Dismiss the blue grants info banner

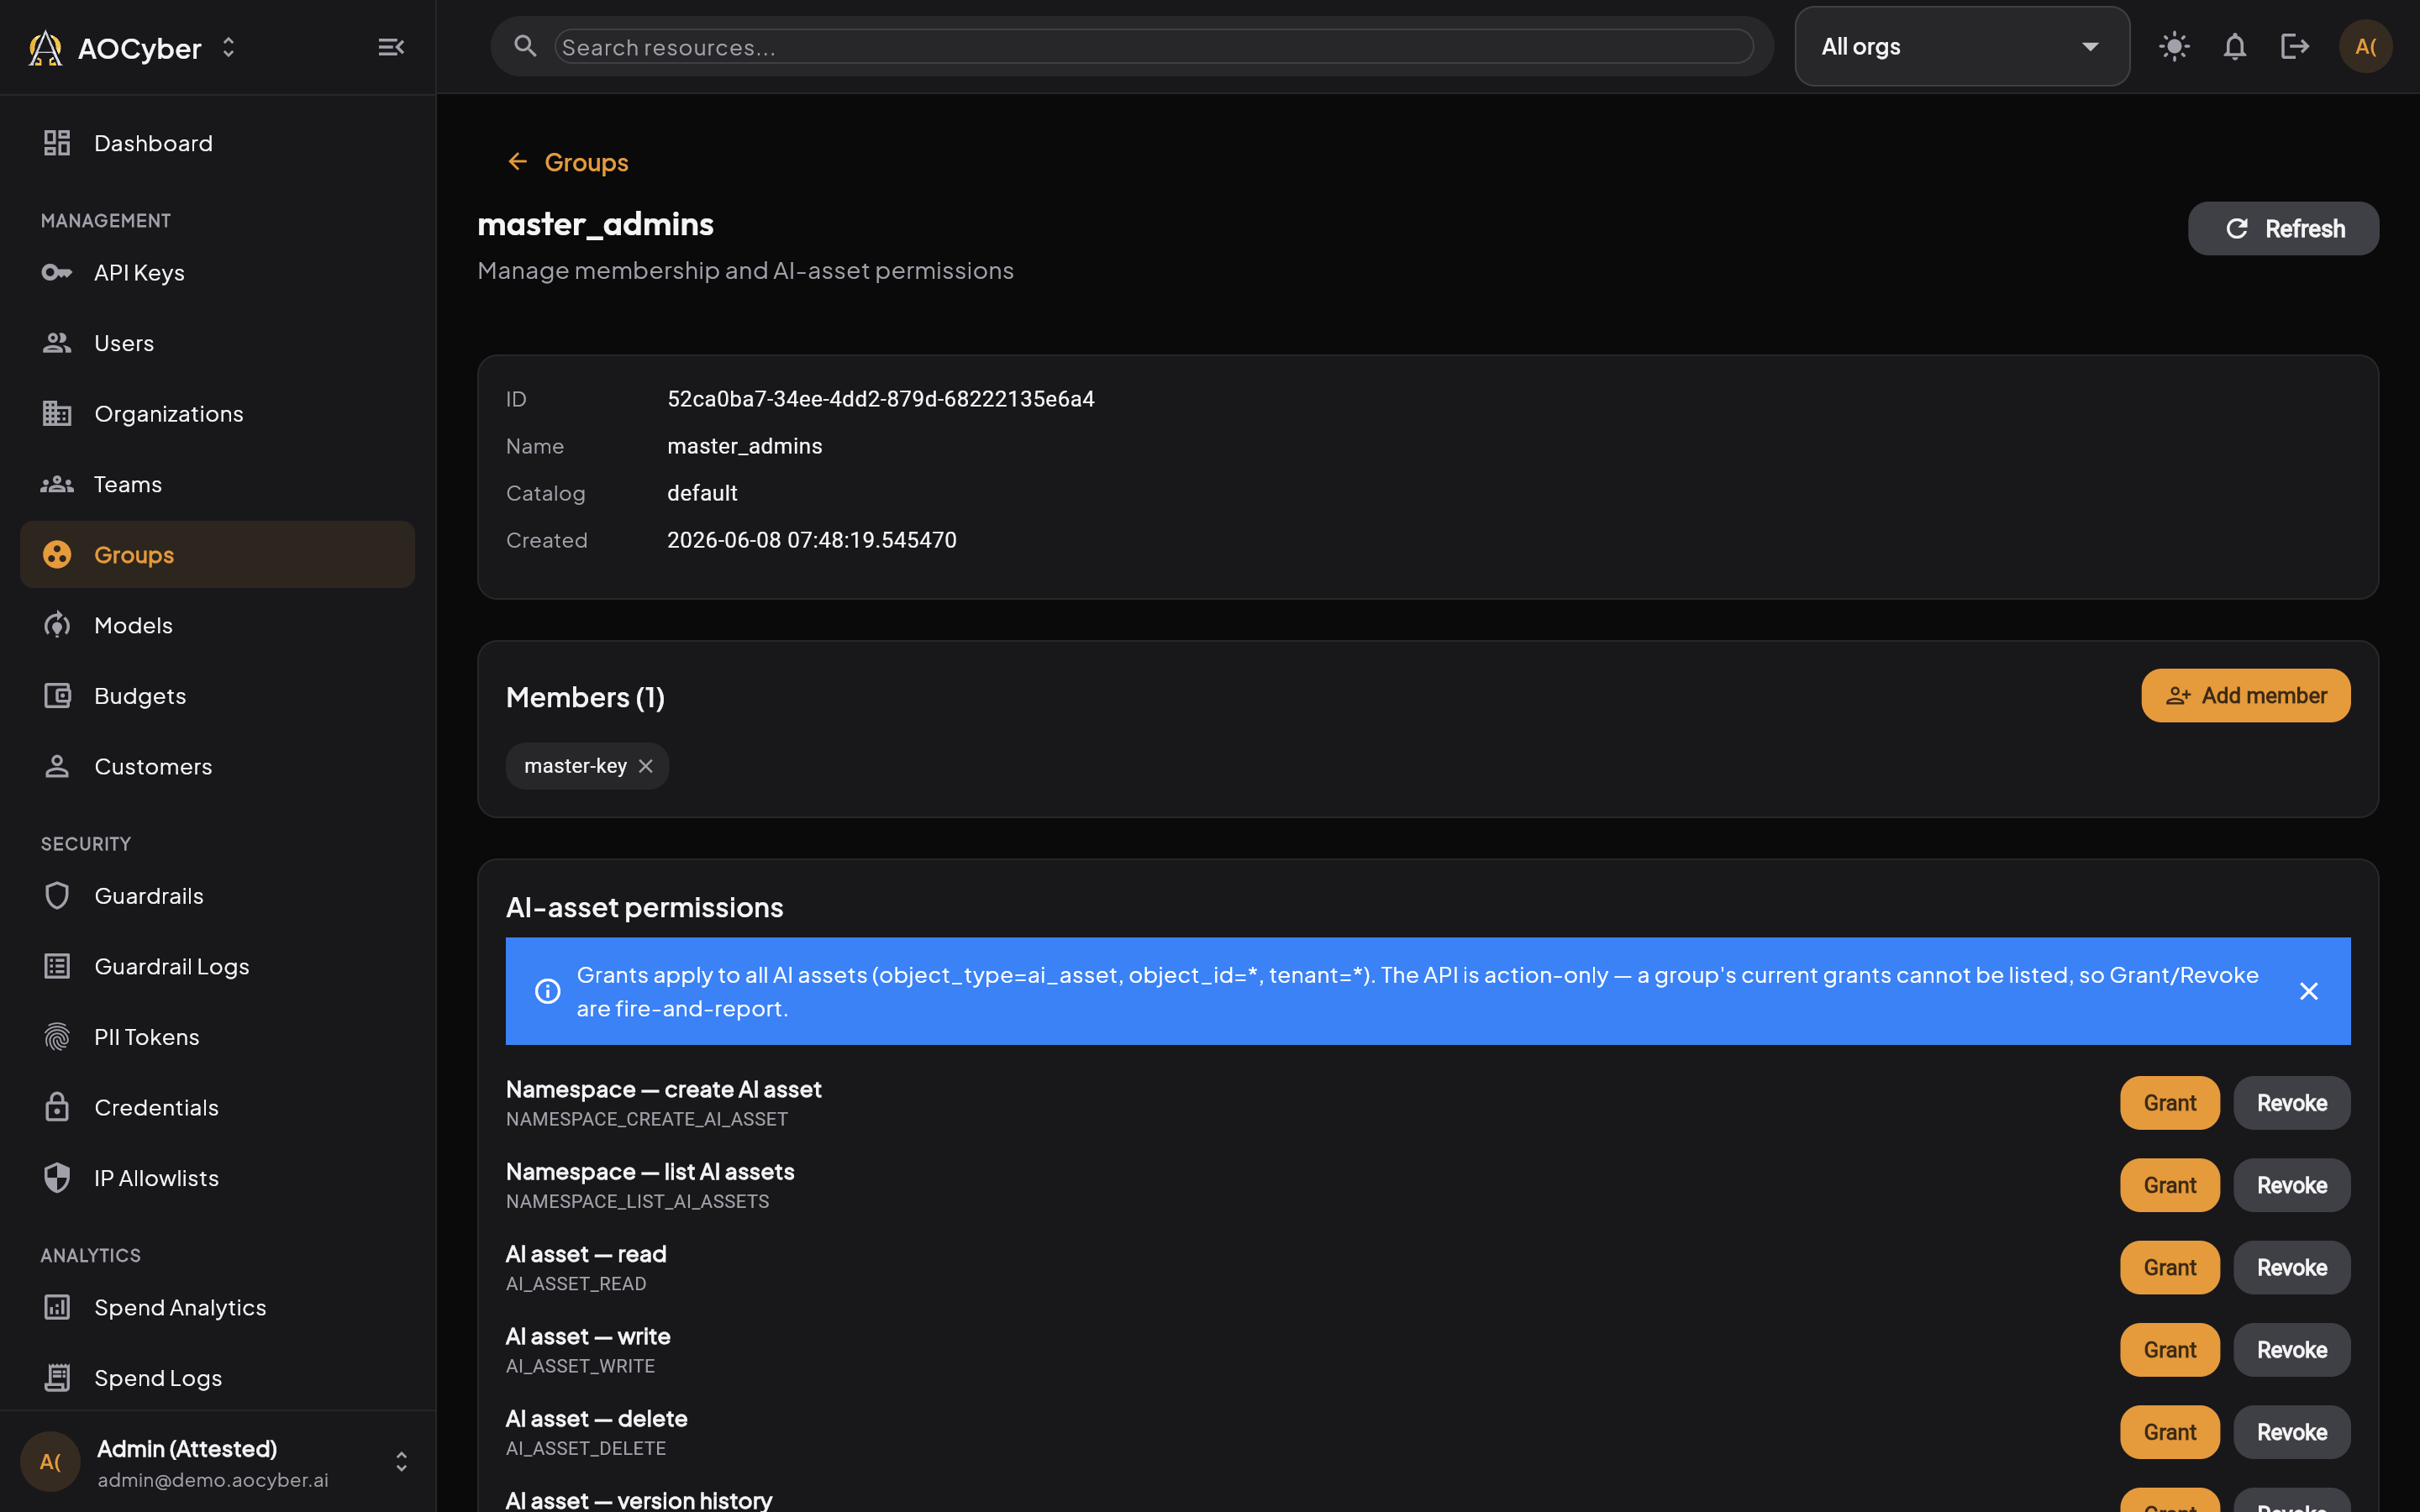(x=2309, y=991)
